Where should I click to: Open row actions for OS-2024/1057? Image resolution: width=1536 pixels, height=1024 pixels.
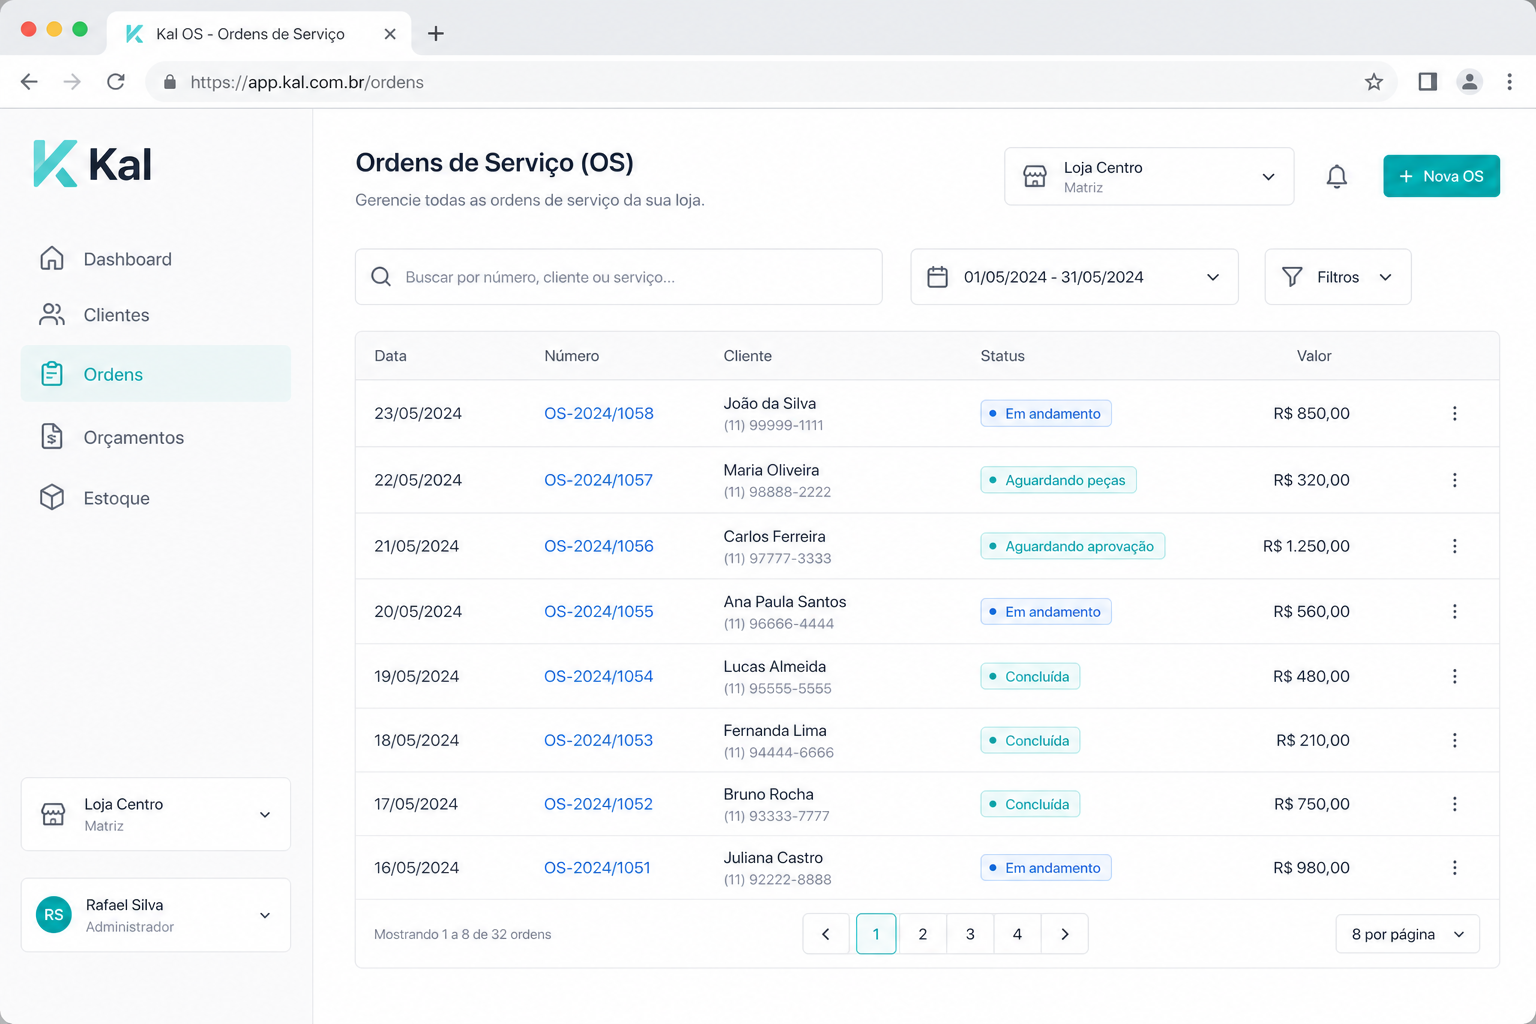1454,480
